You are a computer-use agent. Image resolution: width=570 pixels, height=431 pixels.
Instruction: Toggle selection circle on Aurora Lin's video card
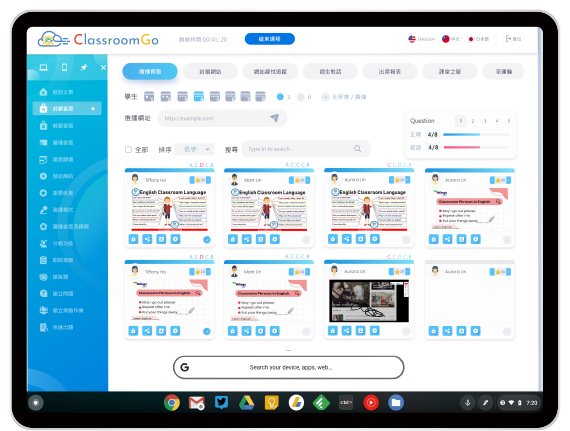(x=406, y=331)
